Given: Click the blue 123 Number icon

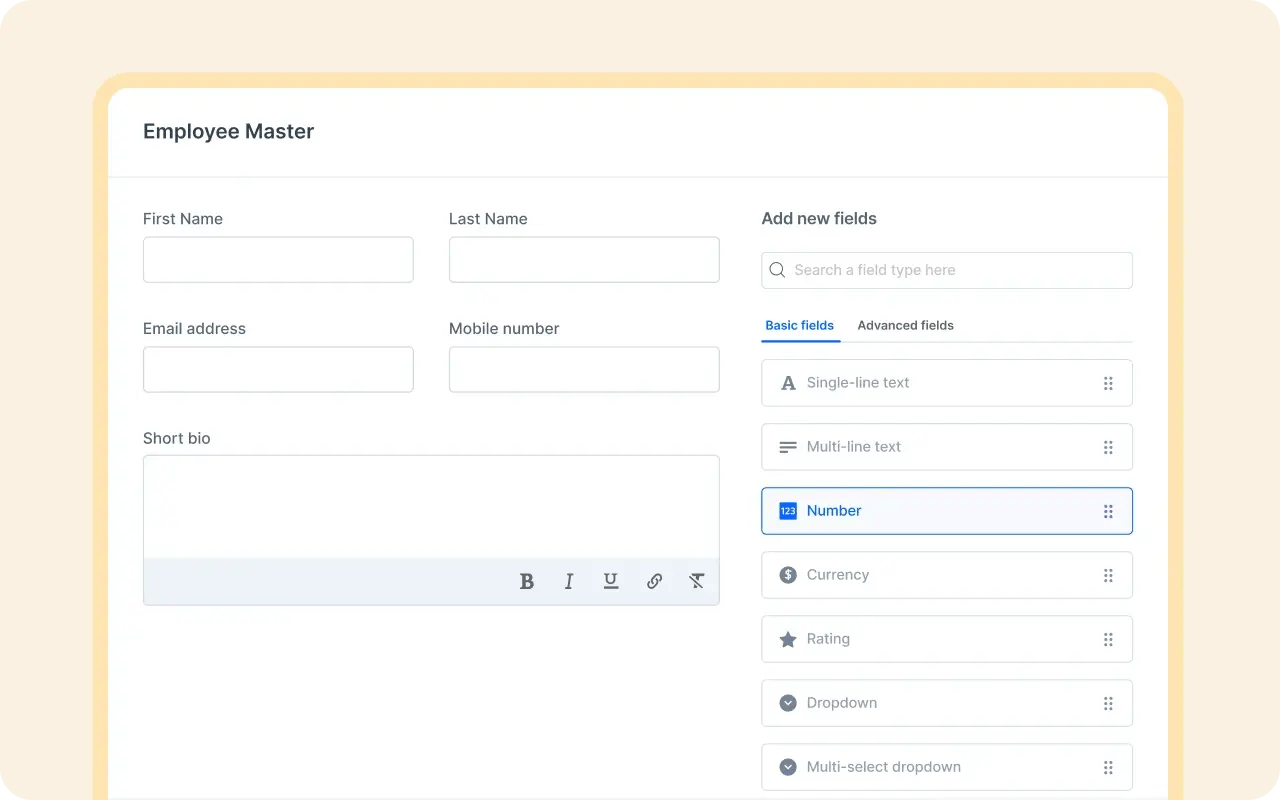Looking at the screenshot, I should click(x=788, y=511).
